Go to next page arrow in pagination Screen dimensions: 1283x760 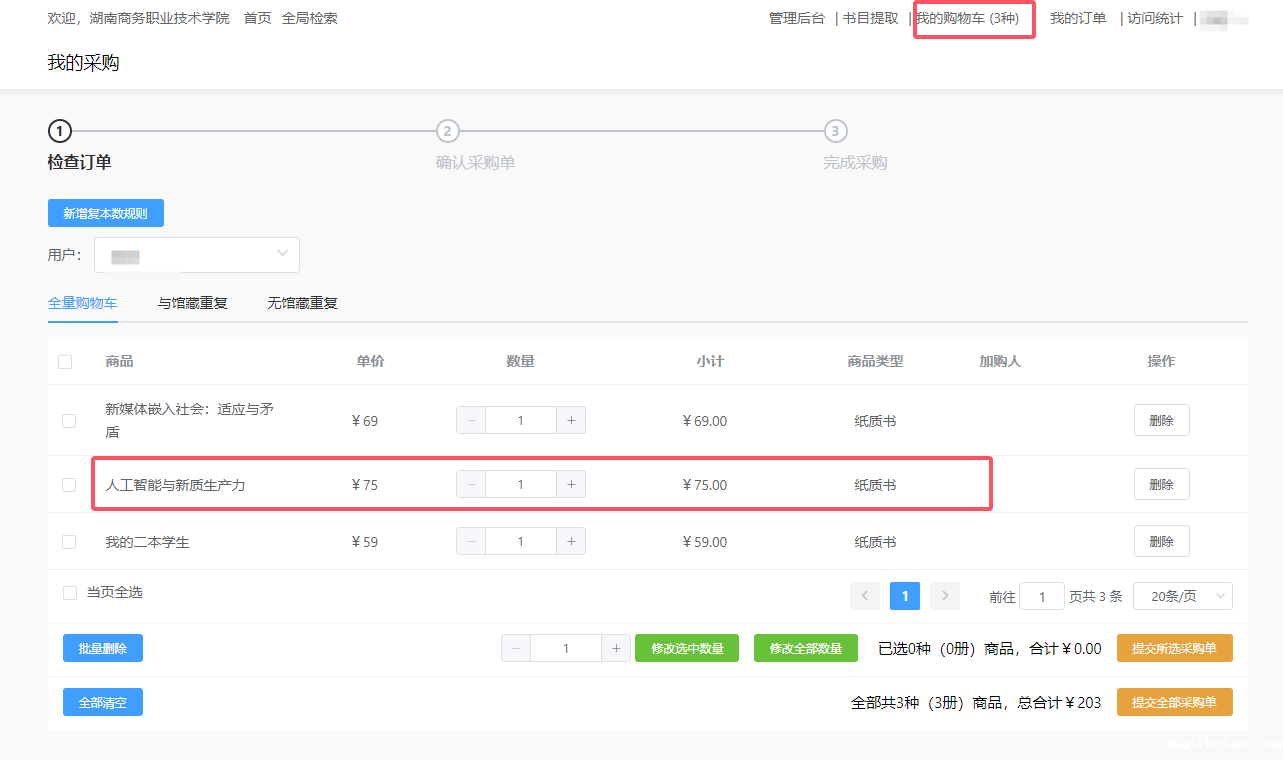(944, 596)
